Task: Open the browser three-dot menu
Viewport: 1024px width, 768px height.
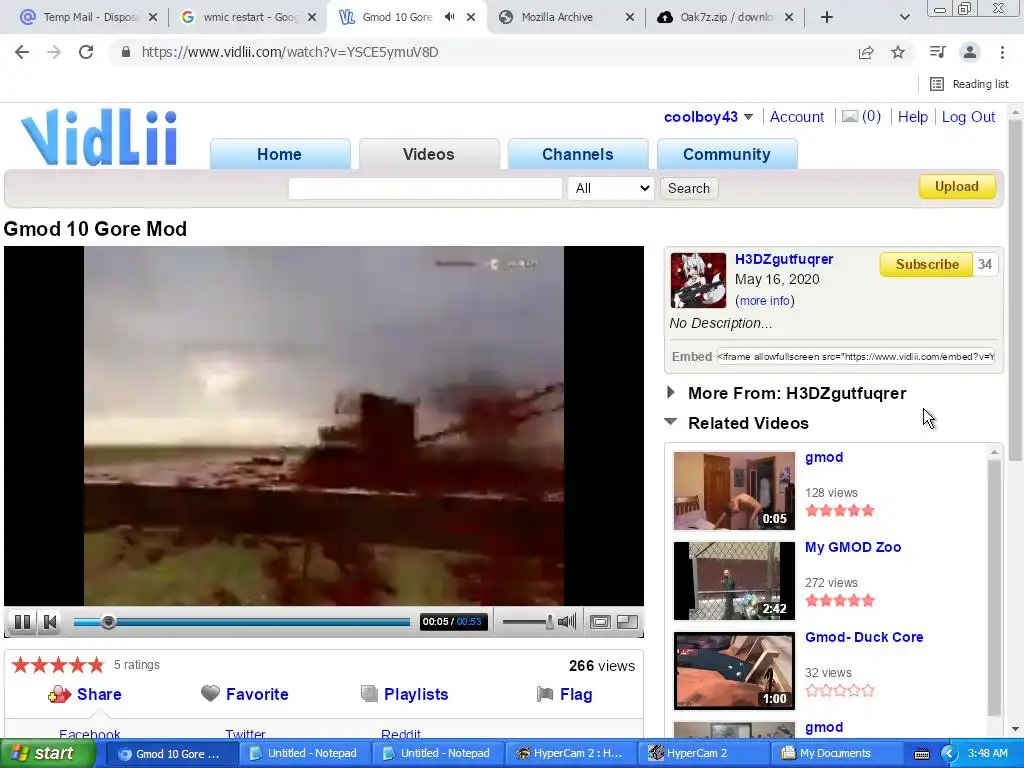Action: 1002,52
